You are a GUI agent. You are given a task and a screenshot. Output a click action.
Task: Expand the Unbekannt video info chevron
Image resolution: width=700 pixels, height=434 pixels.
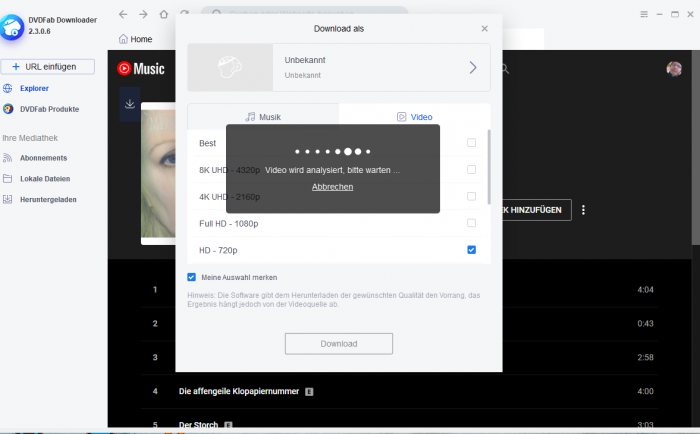(x=473, y=67)
